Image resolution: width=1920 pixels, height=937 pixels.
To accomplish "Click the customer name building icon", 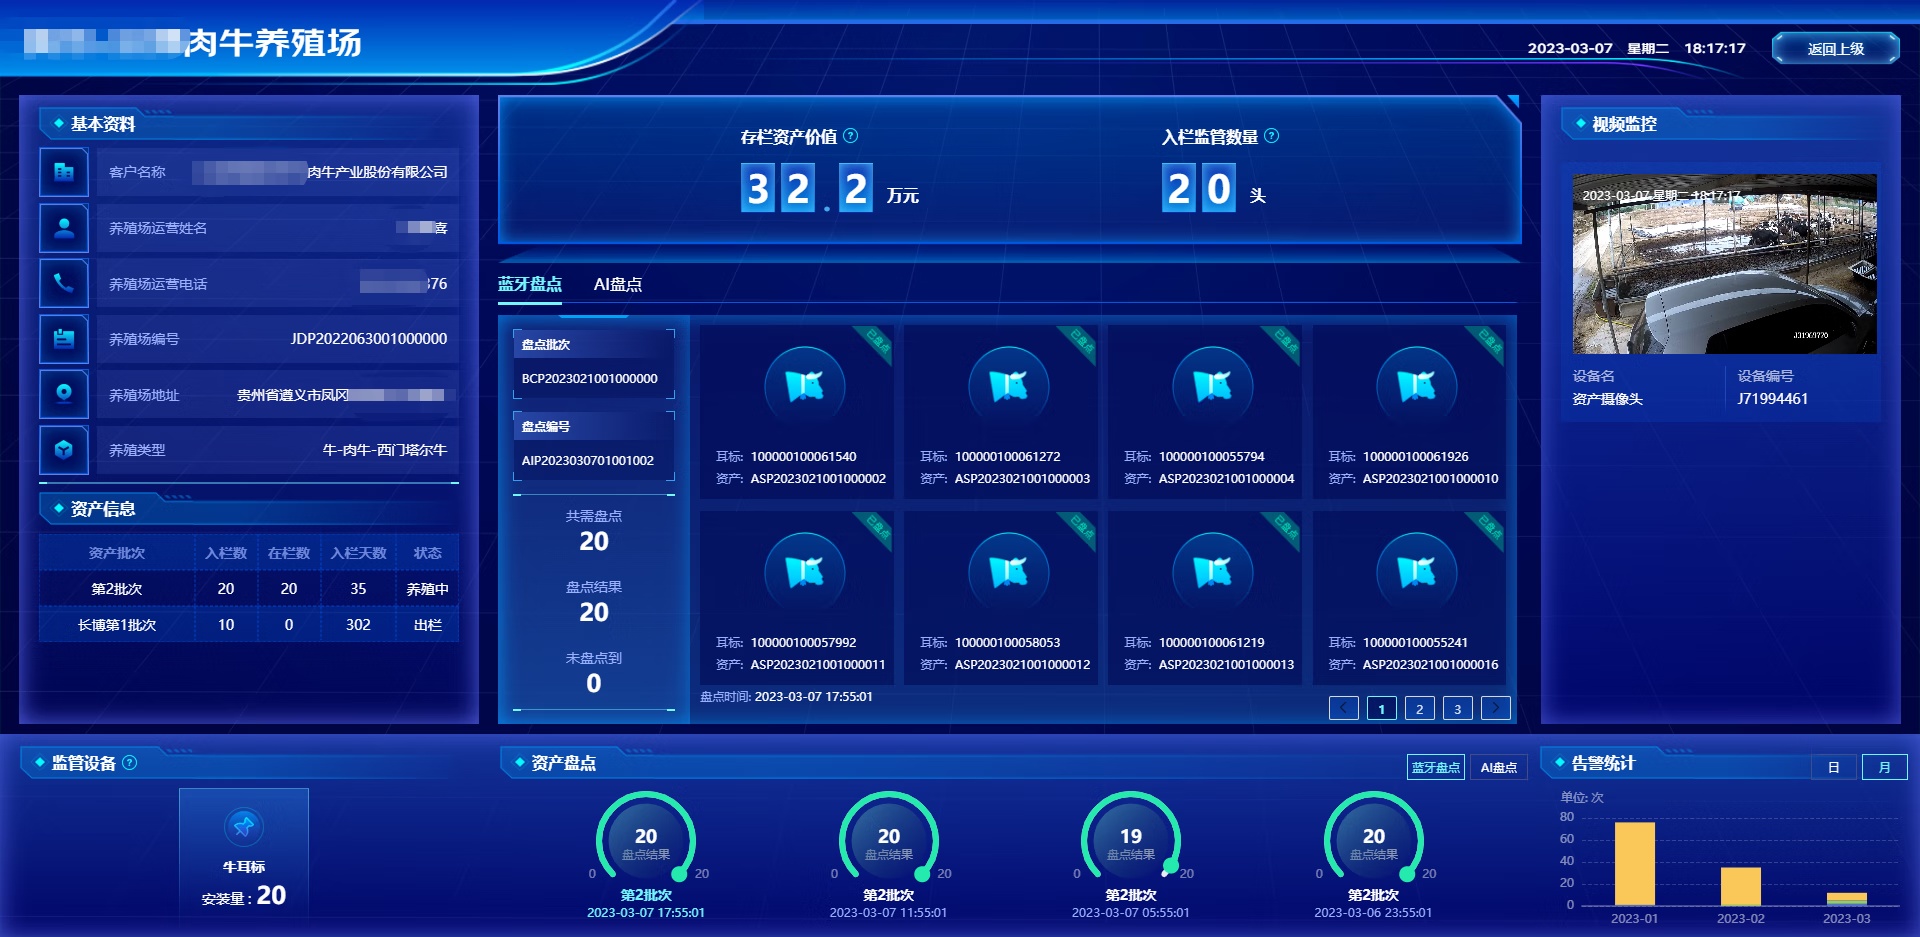I will tap(64, 172).
